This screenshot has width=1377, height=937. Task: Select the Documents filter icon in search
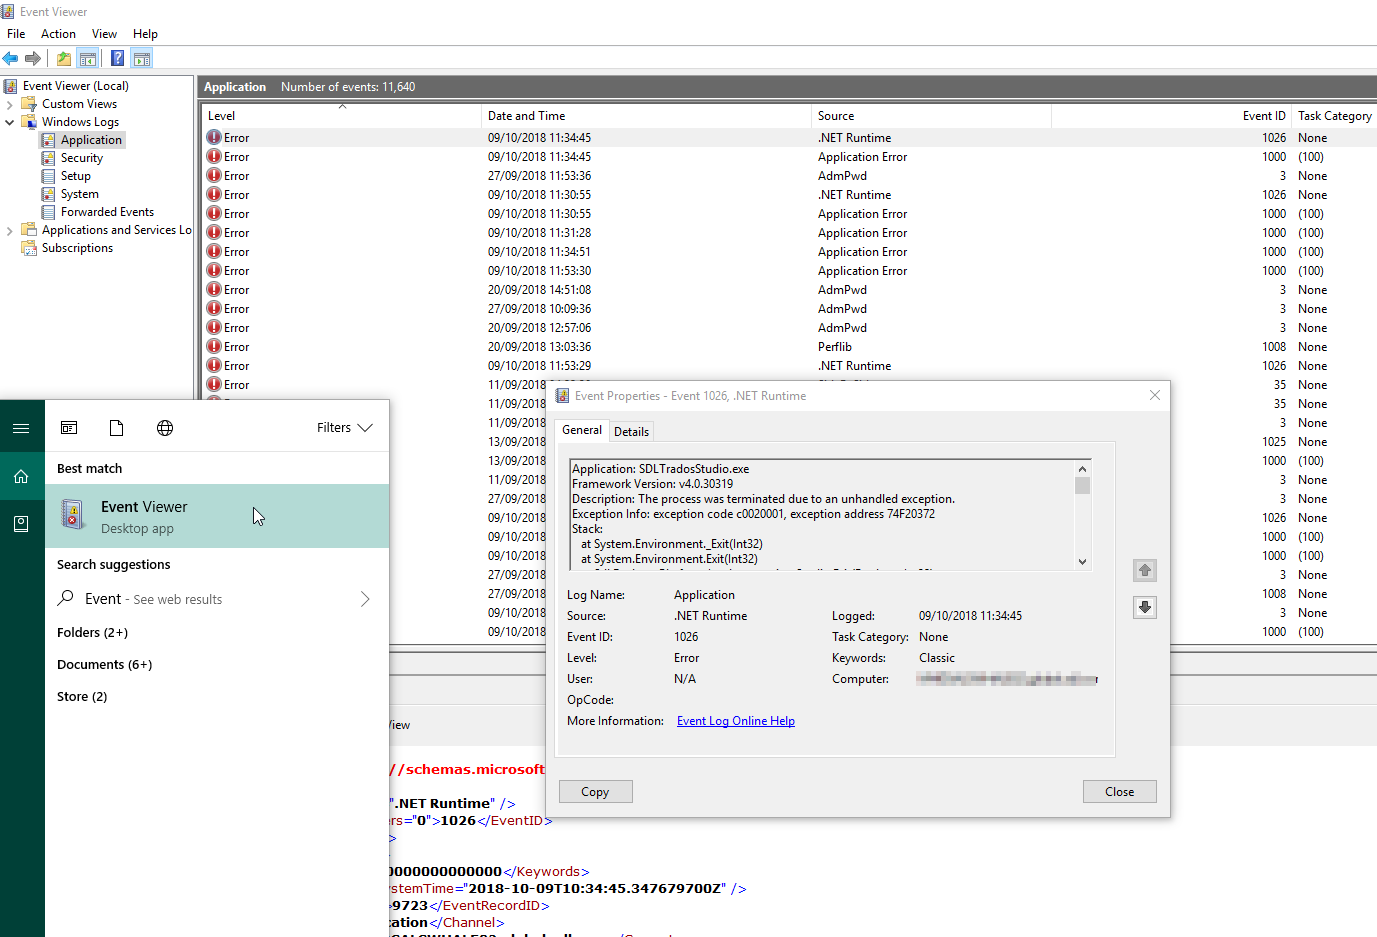point(116,428)
